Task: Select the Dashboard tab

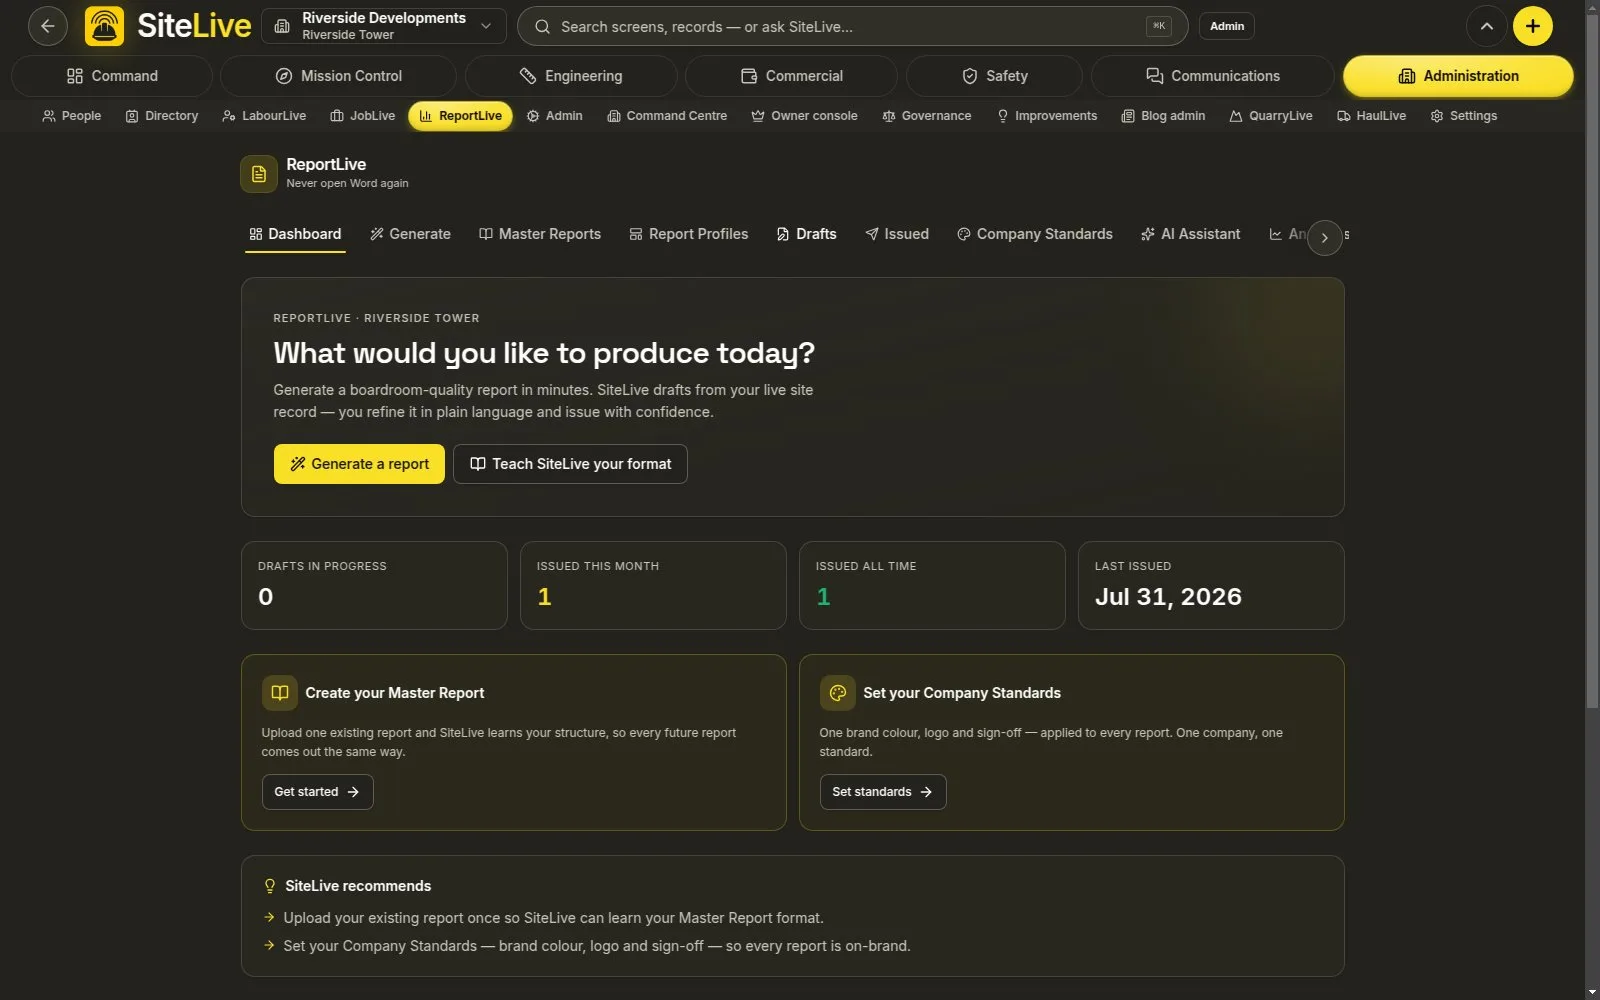Action: coord(295,234)
